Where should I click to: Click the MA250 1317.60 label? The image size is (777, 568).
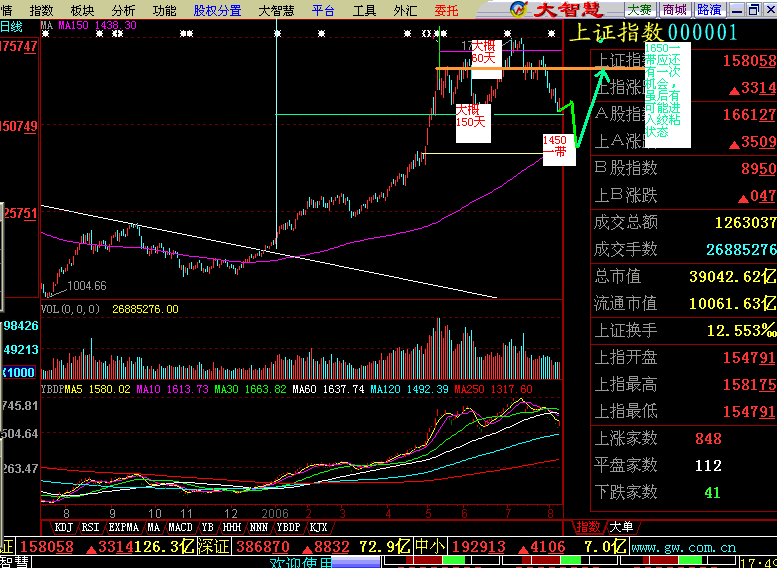tap(494, 390)
